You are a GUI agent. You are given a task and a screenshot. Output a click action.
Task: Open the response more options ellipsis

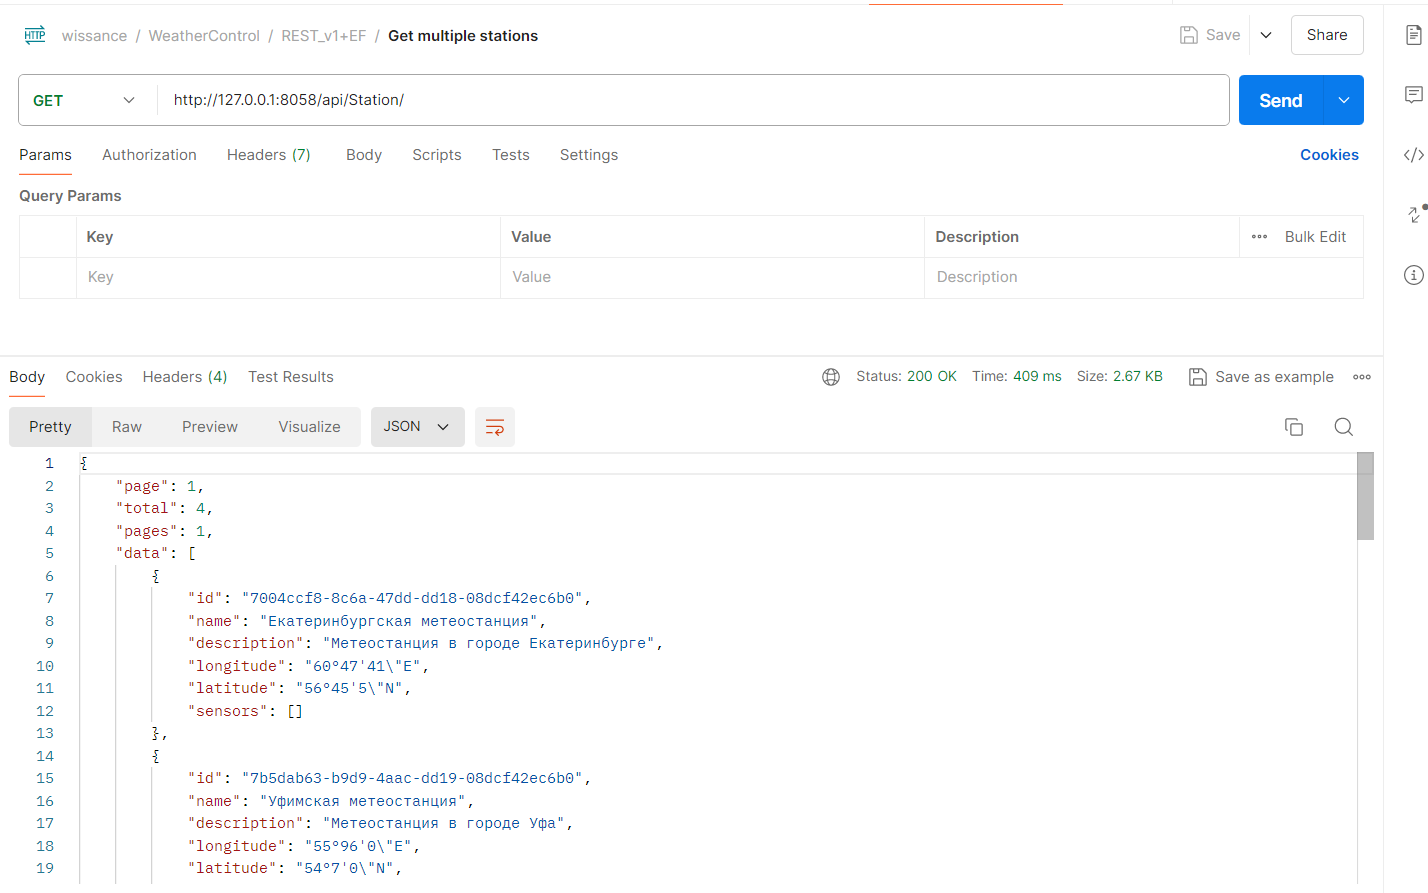(x=1362, y=377)
